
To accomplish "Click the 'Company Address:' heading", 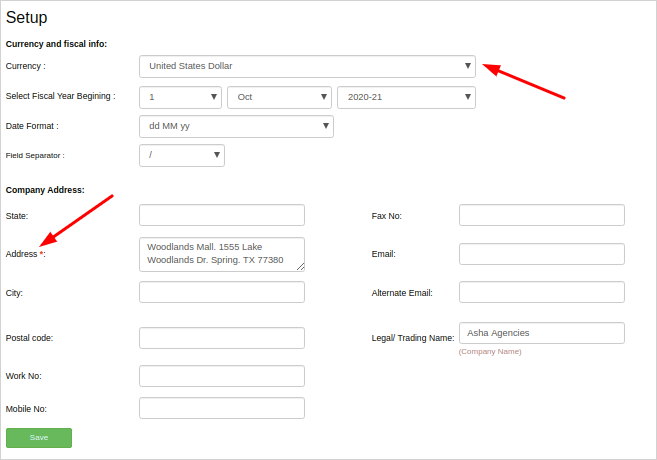I will pyautogui.click(x=45, y=190).
